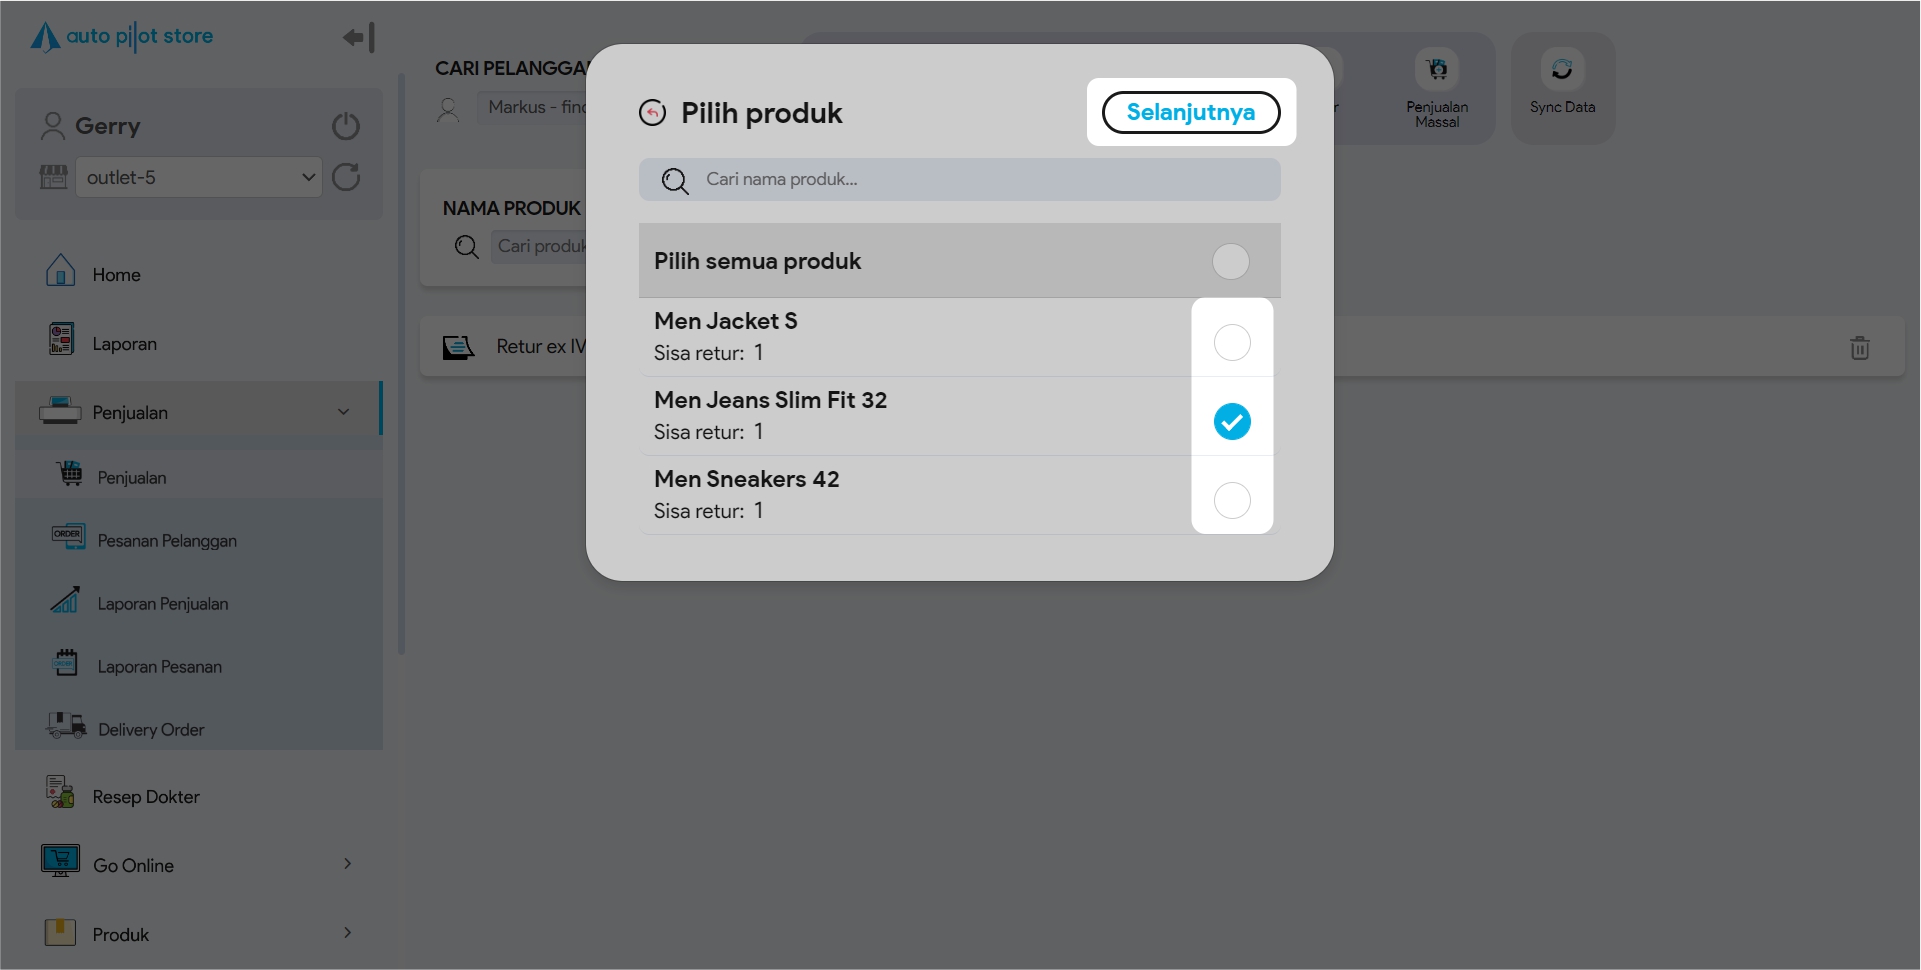Screen dimensions: 1921x970
Task: Click the Sync Data icon
Action: (1562, 70)
